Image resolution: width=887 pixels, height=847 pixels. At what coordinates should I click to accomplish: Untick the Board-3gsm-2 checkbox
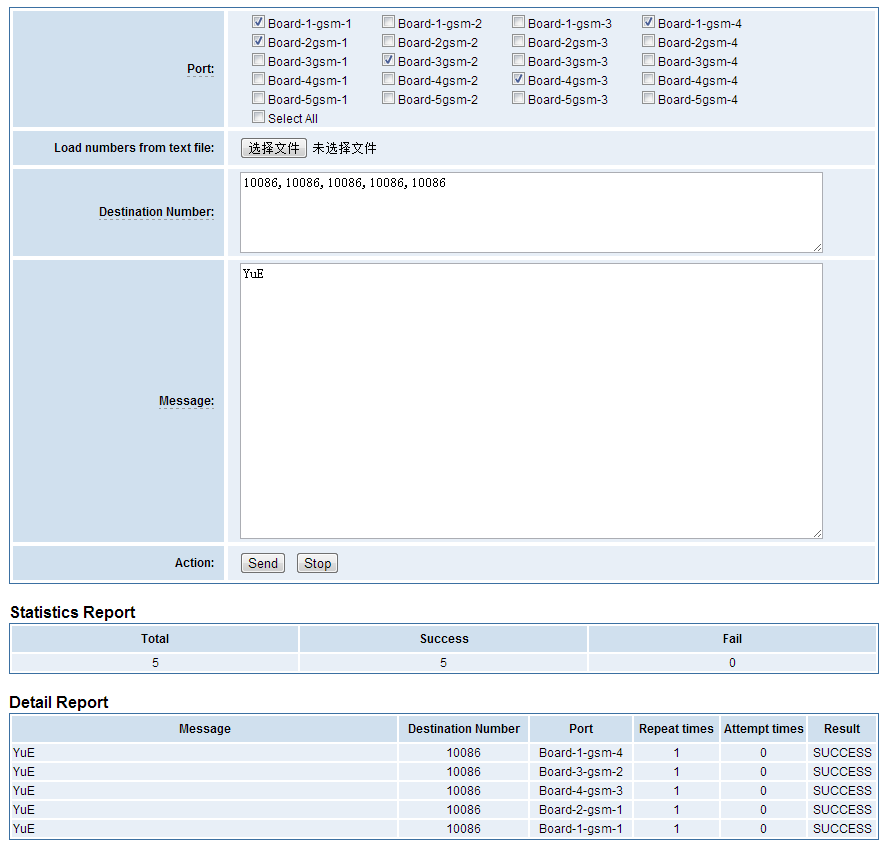tap(389, 60)
